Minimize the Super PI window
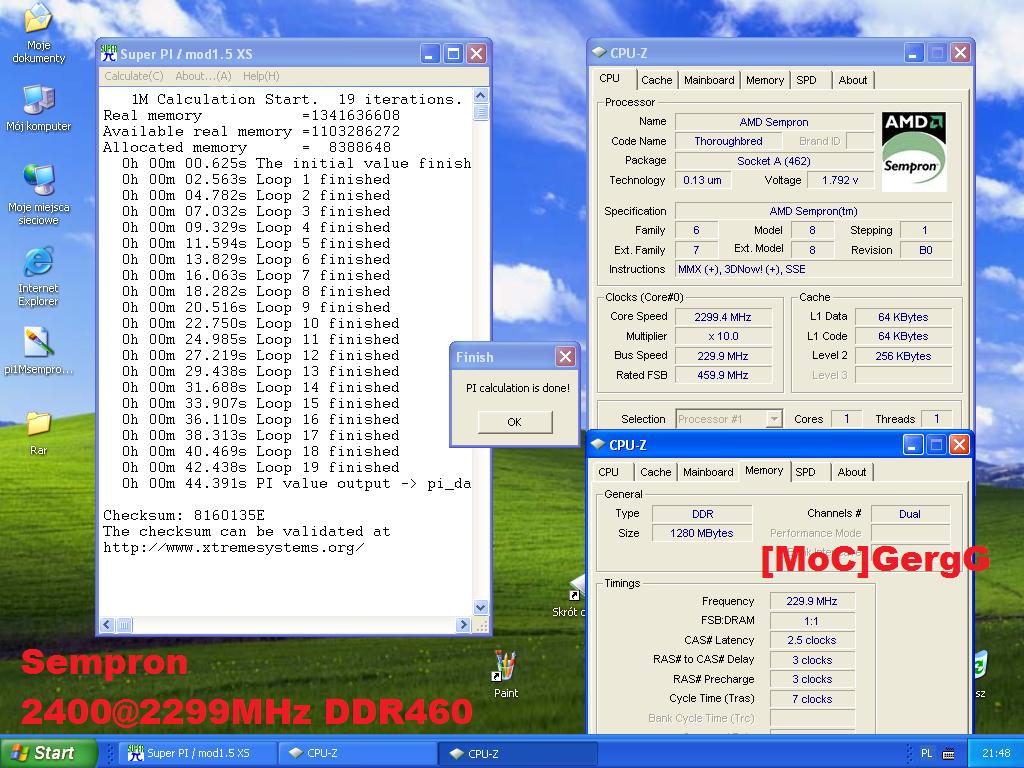 click(x=429, y=54)
